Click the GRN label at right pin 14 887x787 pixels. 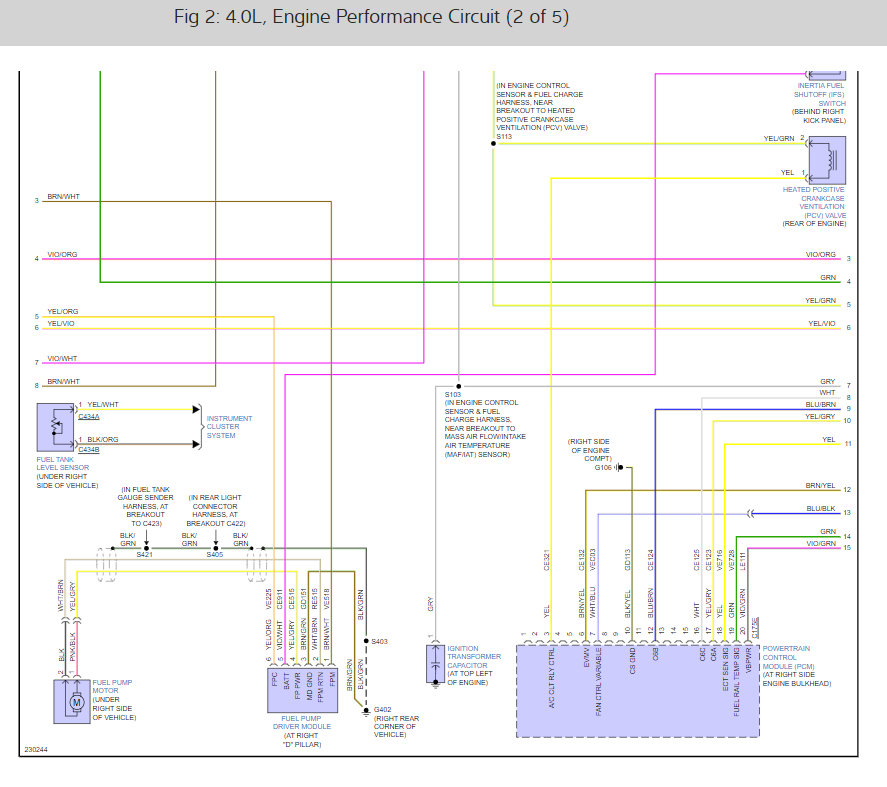(828, 531)
